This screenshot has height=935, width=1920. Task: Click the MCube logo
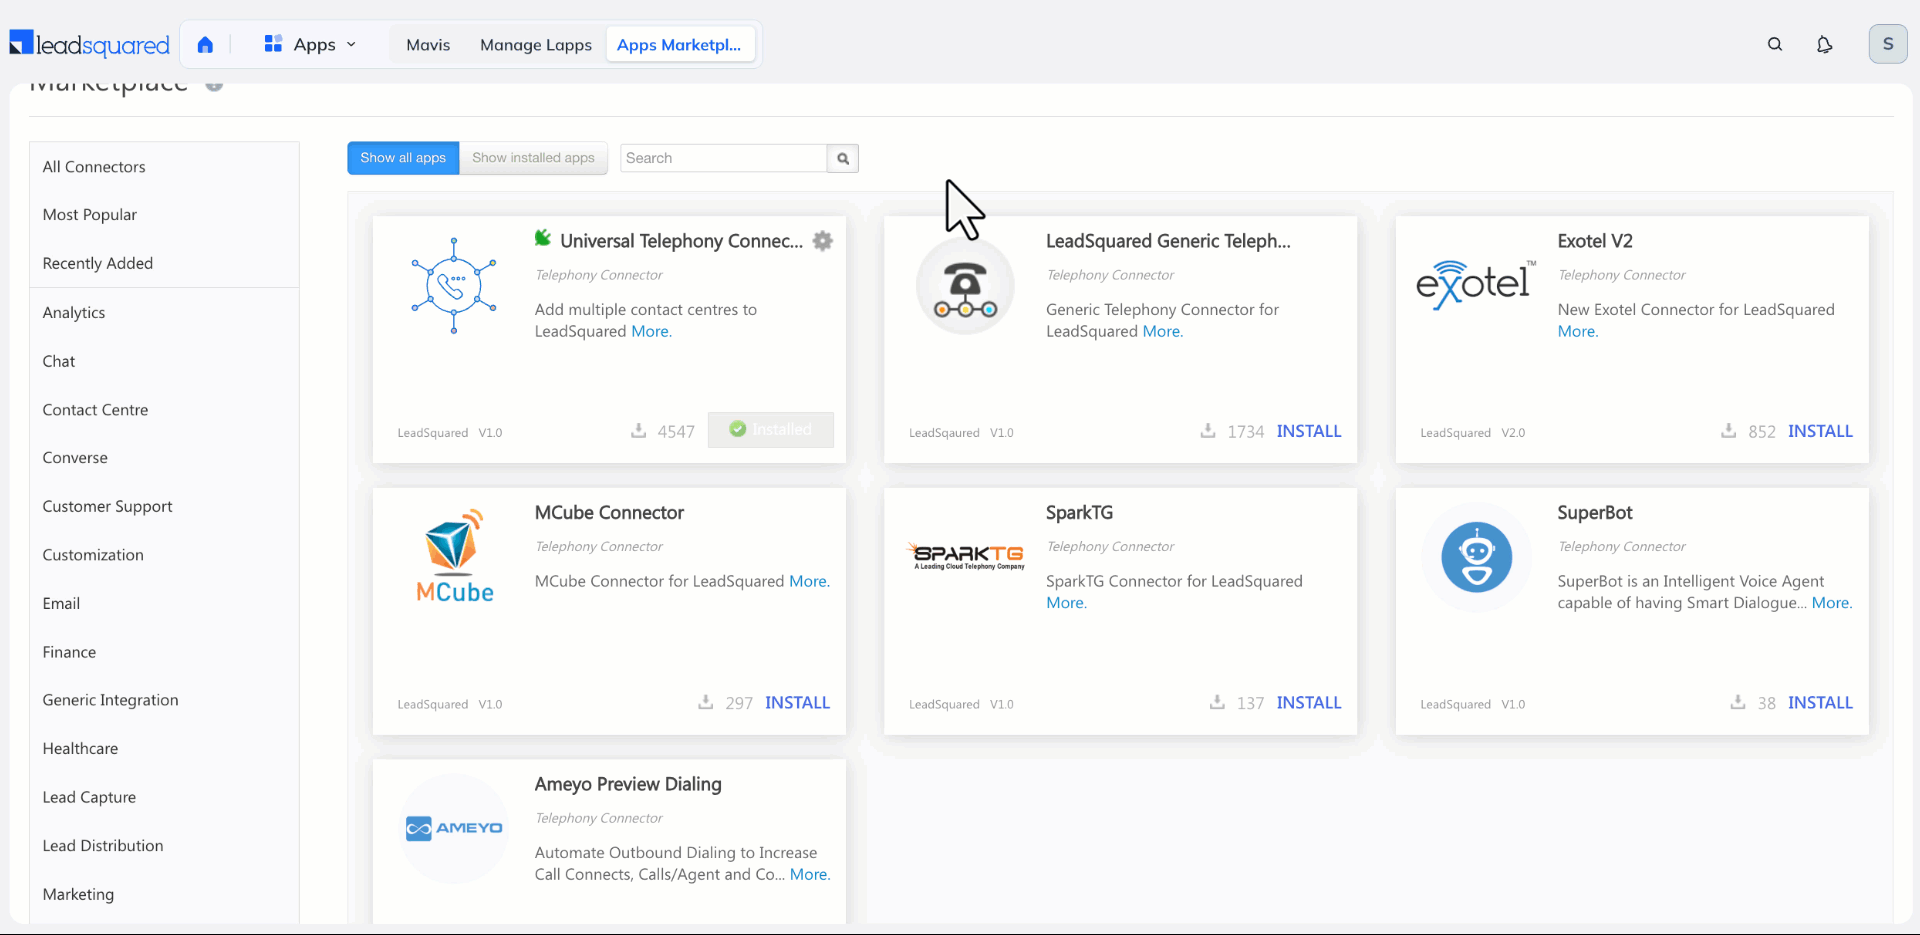(455, 556)
